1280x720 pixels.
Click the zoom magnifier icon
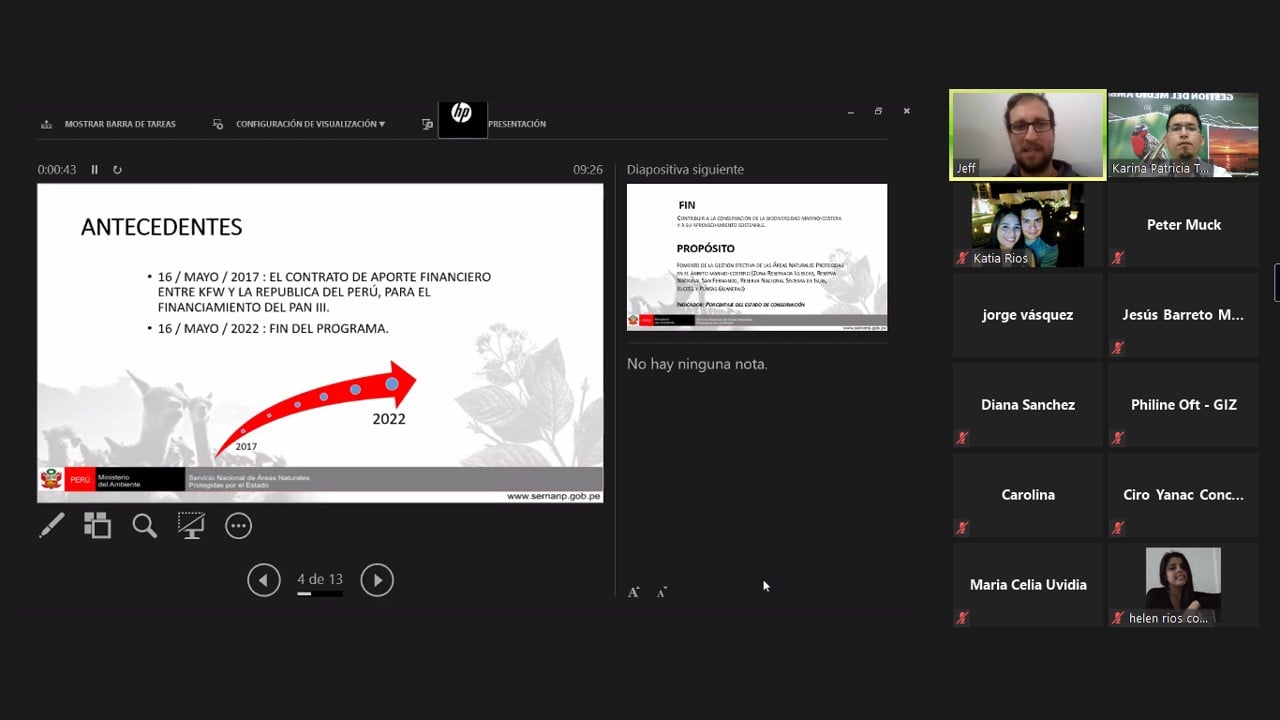click(x=145, y=525)
